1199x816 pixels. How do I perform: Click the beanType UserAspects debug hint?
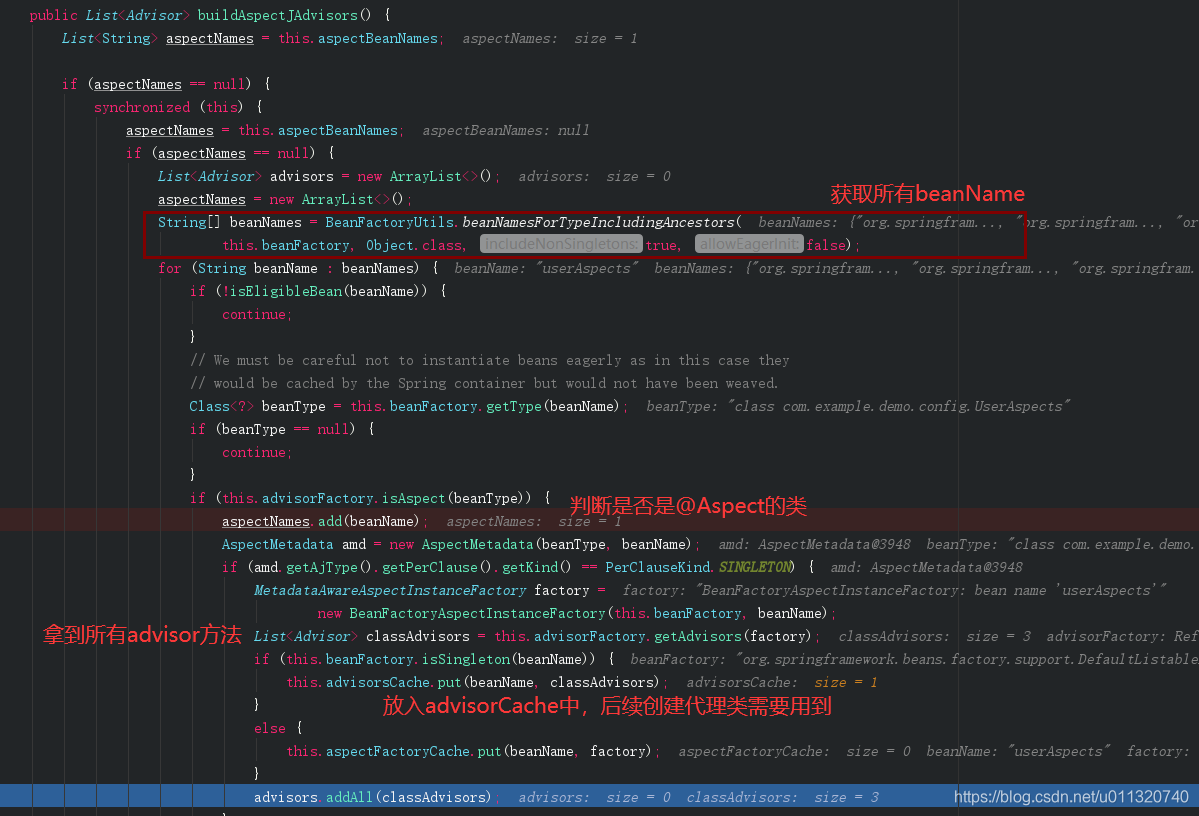[858, 406]
